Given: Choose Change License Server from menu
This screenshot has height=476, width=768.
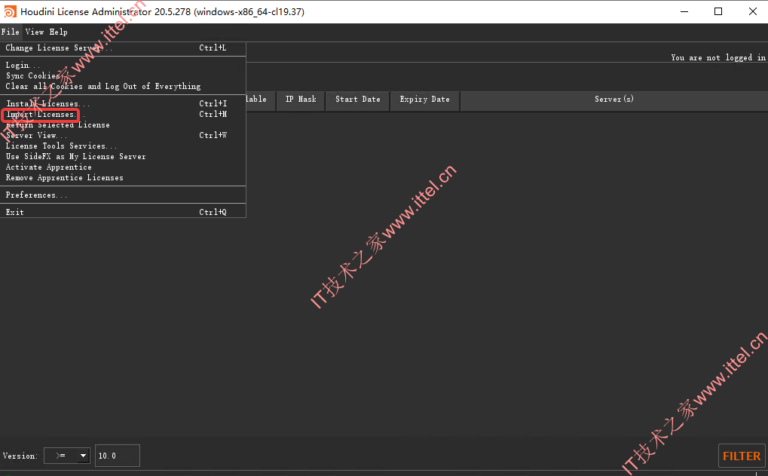Looking at the screenshot, I should pos(60,47).
